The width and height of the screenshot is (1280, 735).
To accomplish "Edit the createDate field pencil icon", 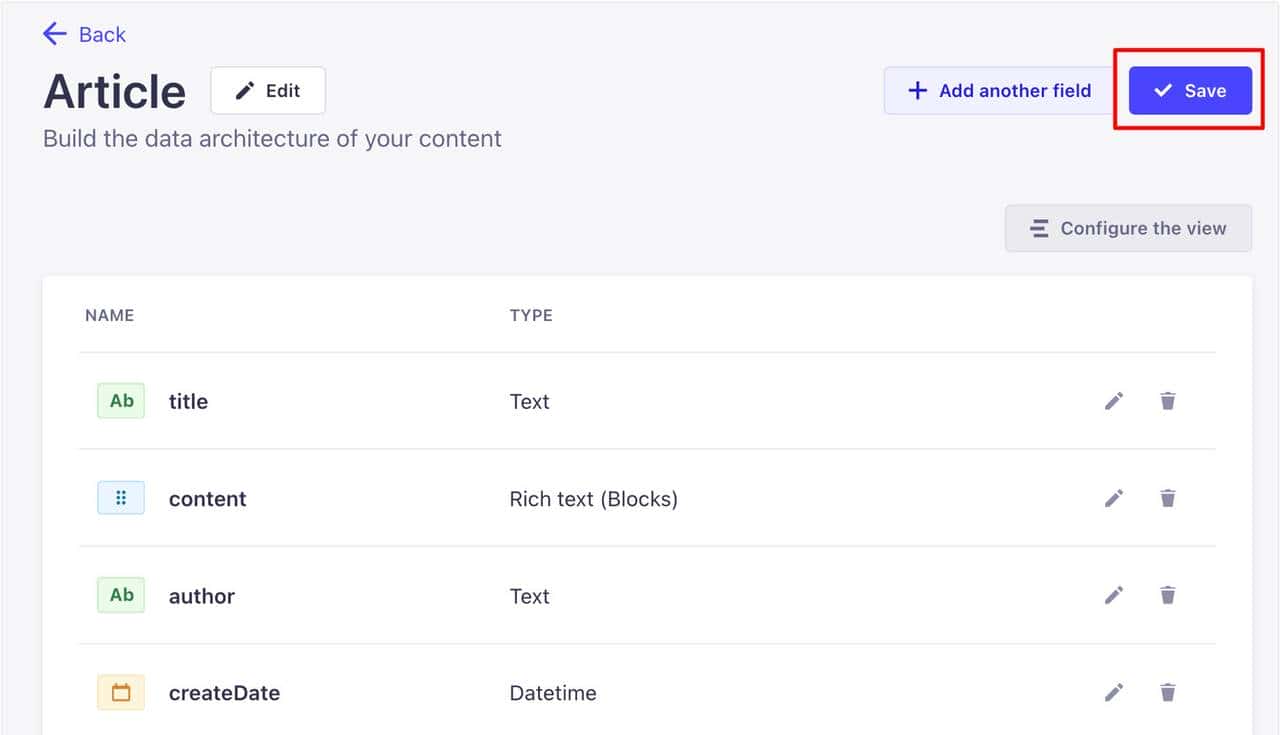I will coord(1114,692).
